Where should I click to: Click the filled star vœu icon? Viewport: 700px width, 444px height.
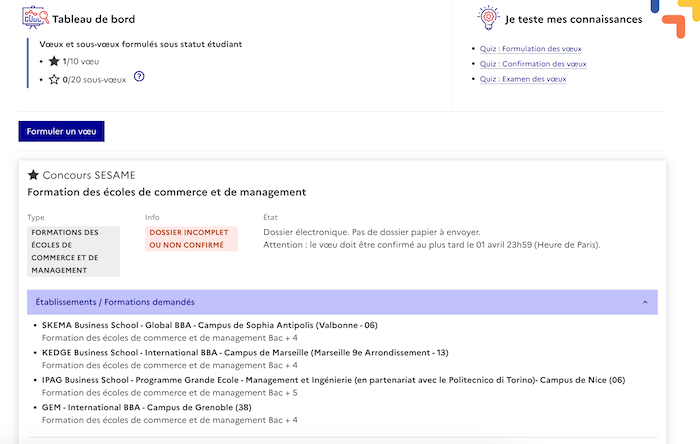coord(54,61)
